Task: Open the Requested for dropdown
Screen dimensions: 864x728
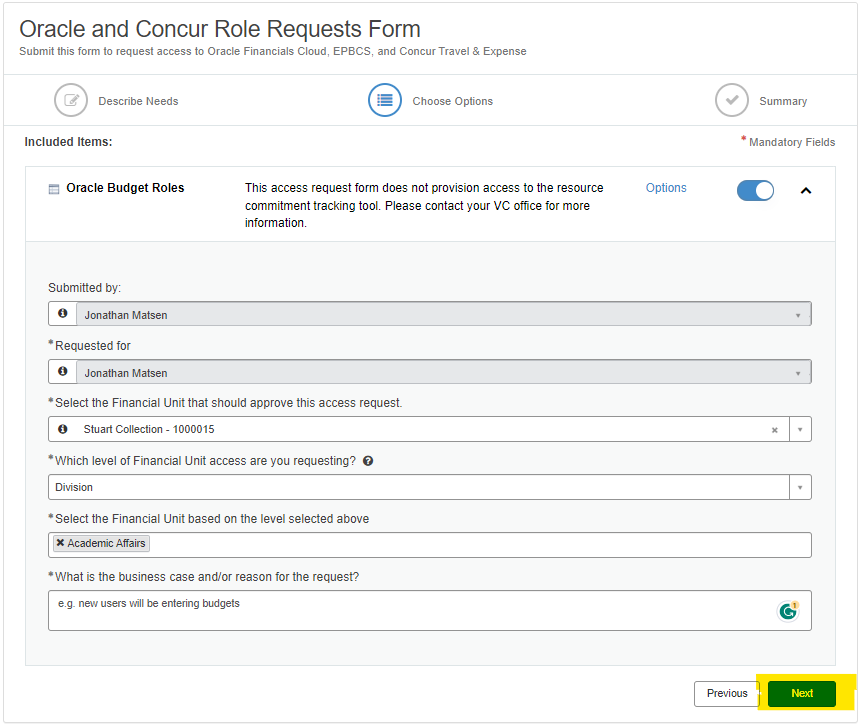Action: (x=798, y=373)
